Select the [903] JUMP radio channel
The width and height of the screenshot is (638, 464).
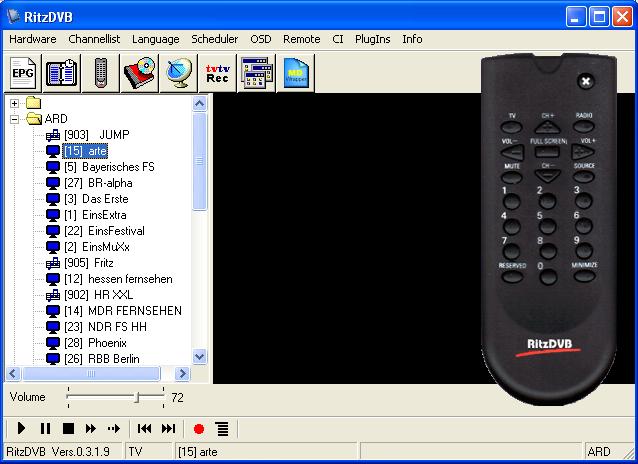(x=97, y=135)
